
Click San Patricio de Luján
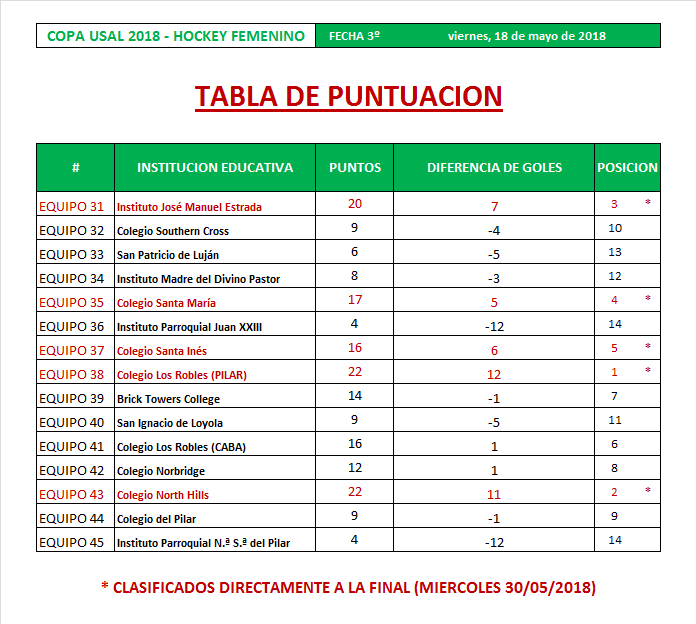[168, 255]
